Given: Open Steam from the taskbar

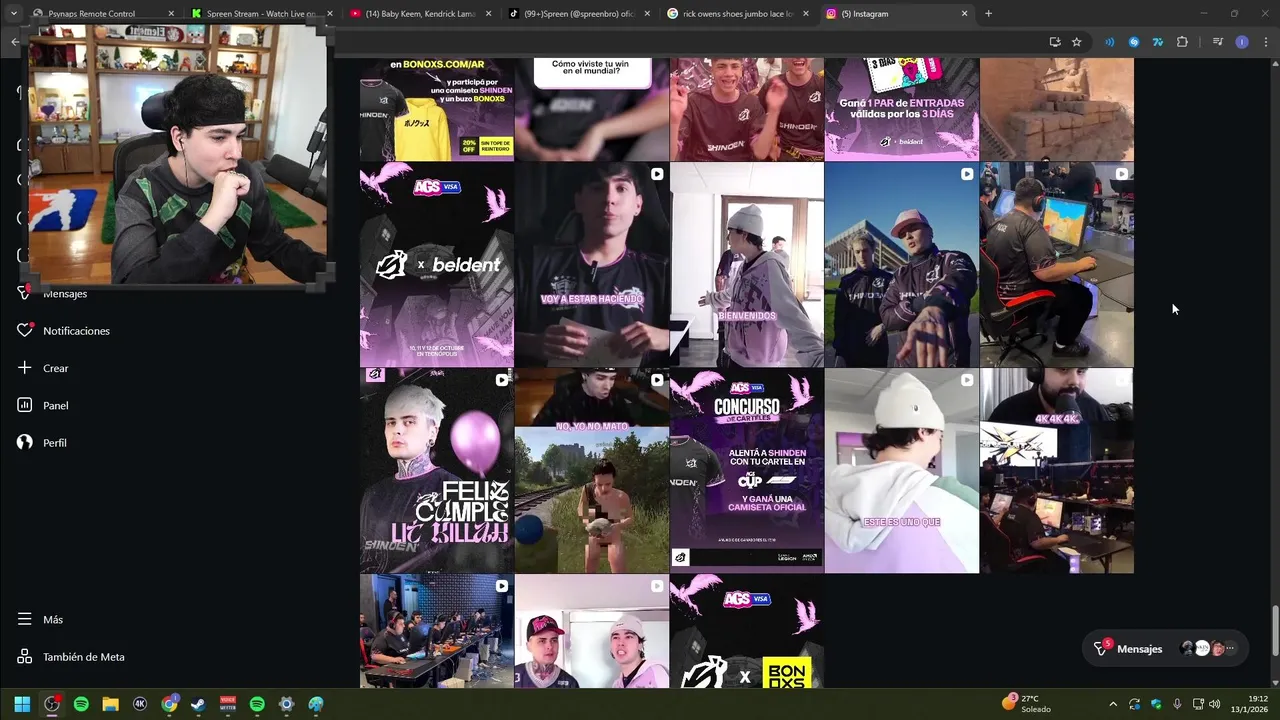Looking at the screenshot, I should tap(199, 704).
